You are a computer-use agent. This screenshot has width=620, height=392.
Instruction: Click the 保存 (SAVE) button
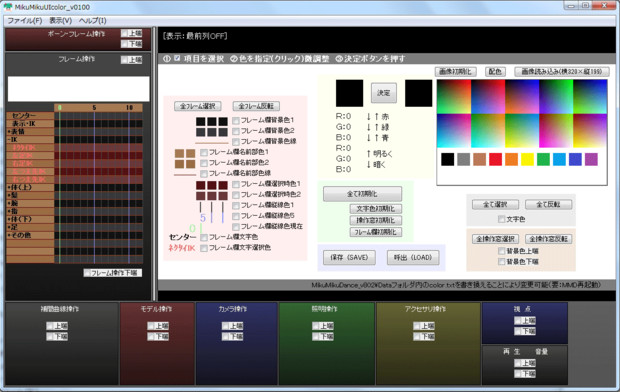point(350,258)
